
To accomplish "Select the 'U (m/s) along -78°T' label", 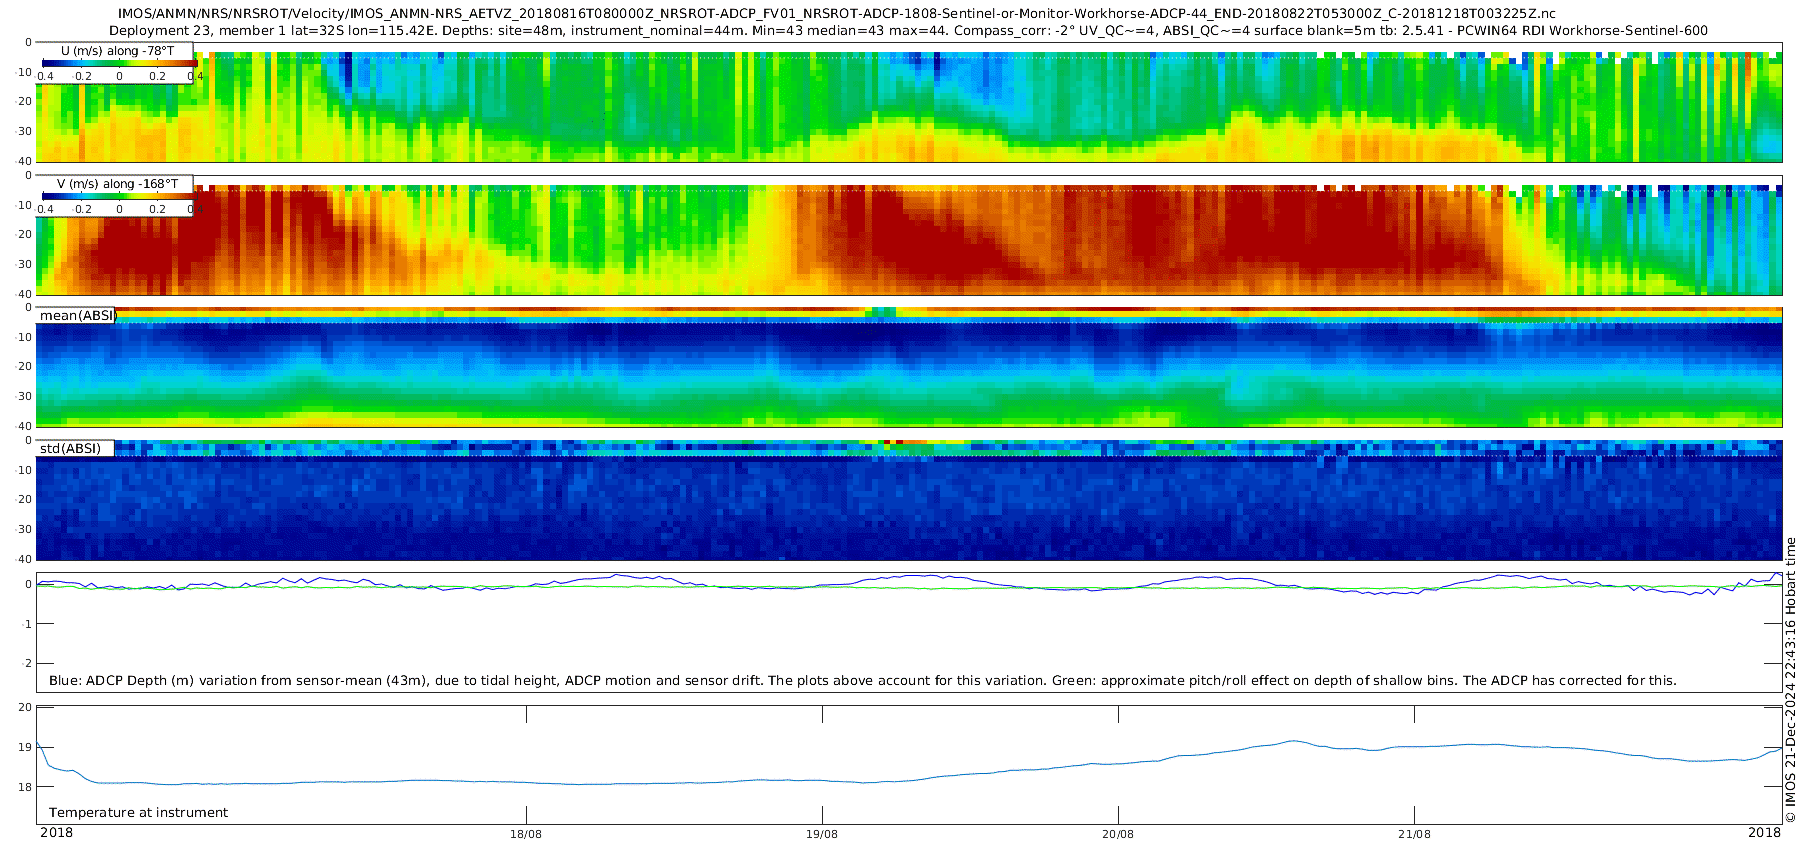I will pyautogui.click(x=117, y=50).
